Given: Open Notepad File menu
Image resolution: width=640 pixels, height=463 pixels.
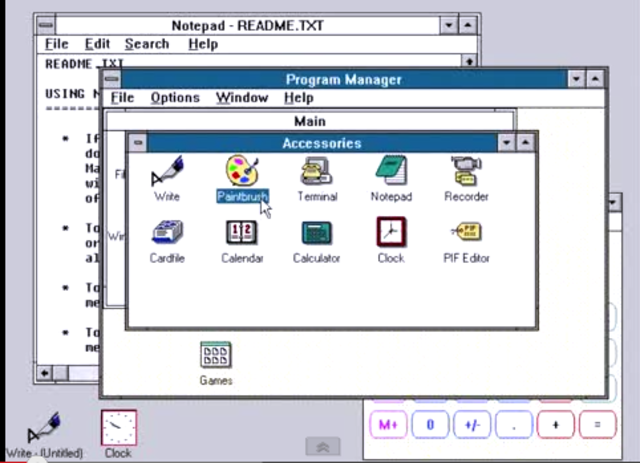Looking at the screenshot, I should 57,44.
